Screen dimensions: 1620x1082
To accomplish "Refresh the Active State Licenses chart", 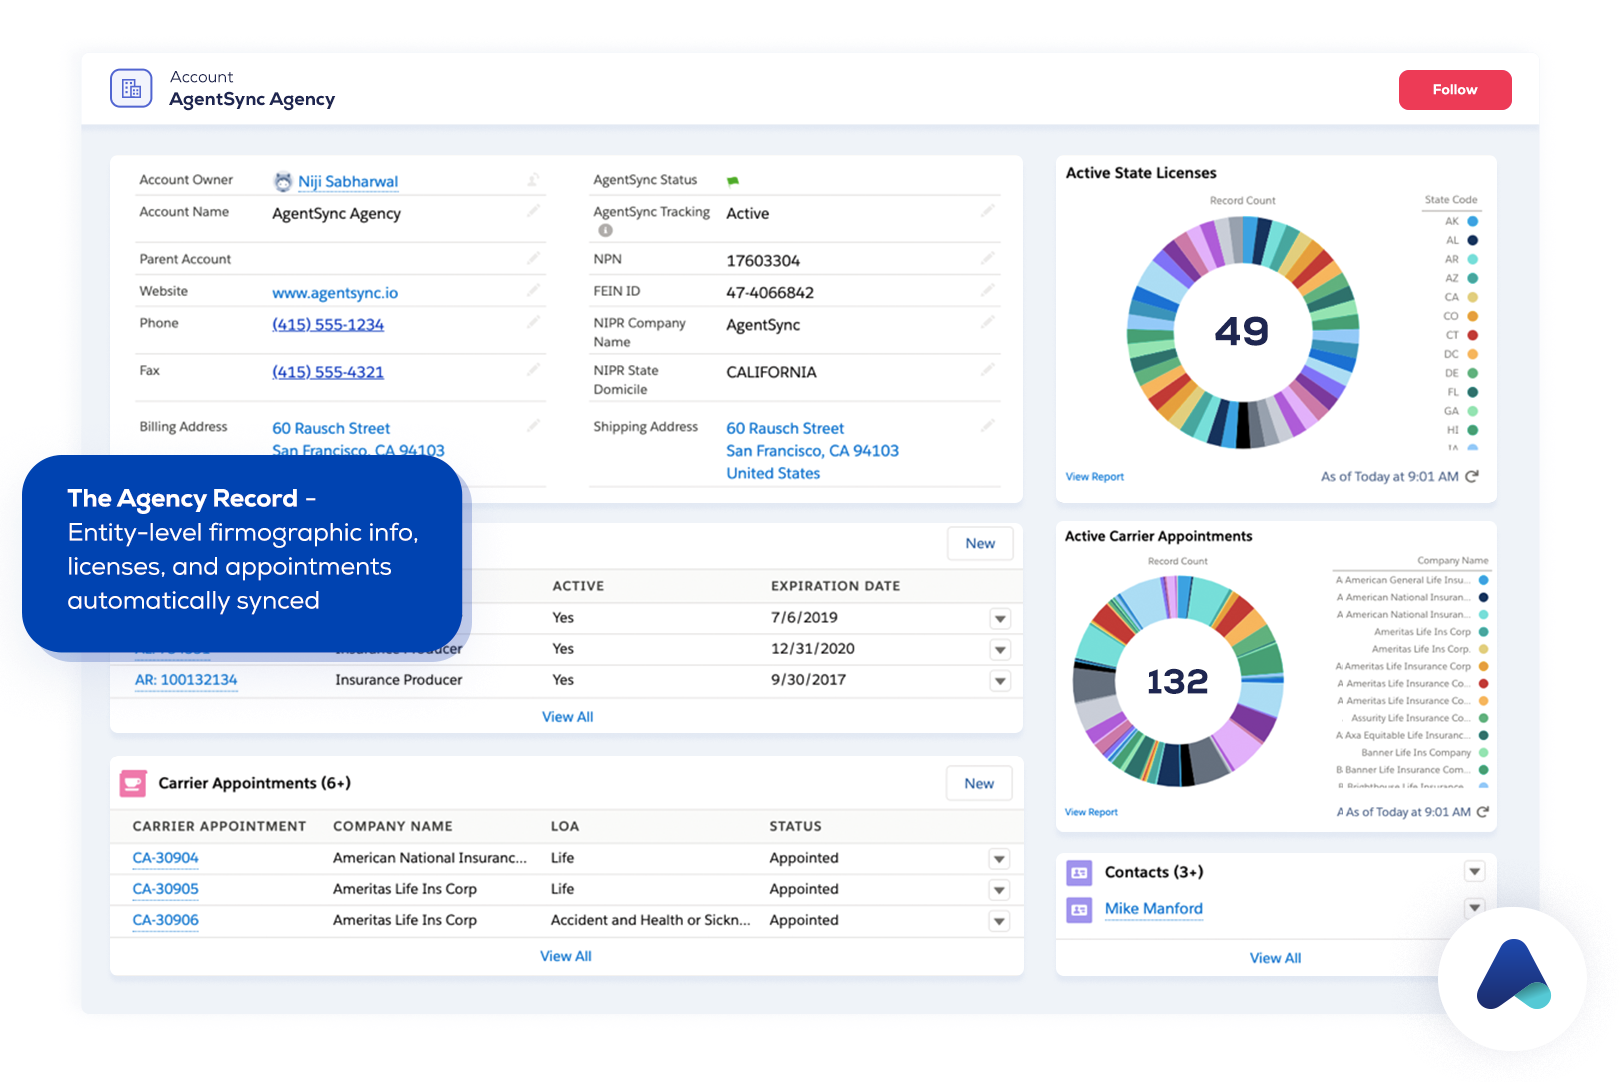I will click(1469, 477).
